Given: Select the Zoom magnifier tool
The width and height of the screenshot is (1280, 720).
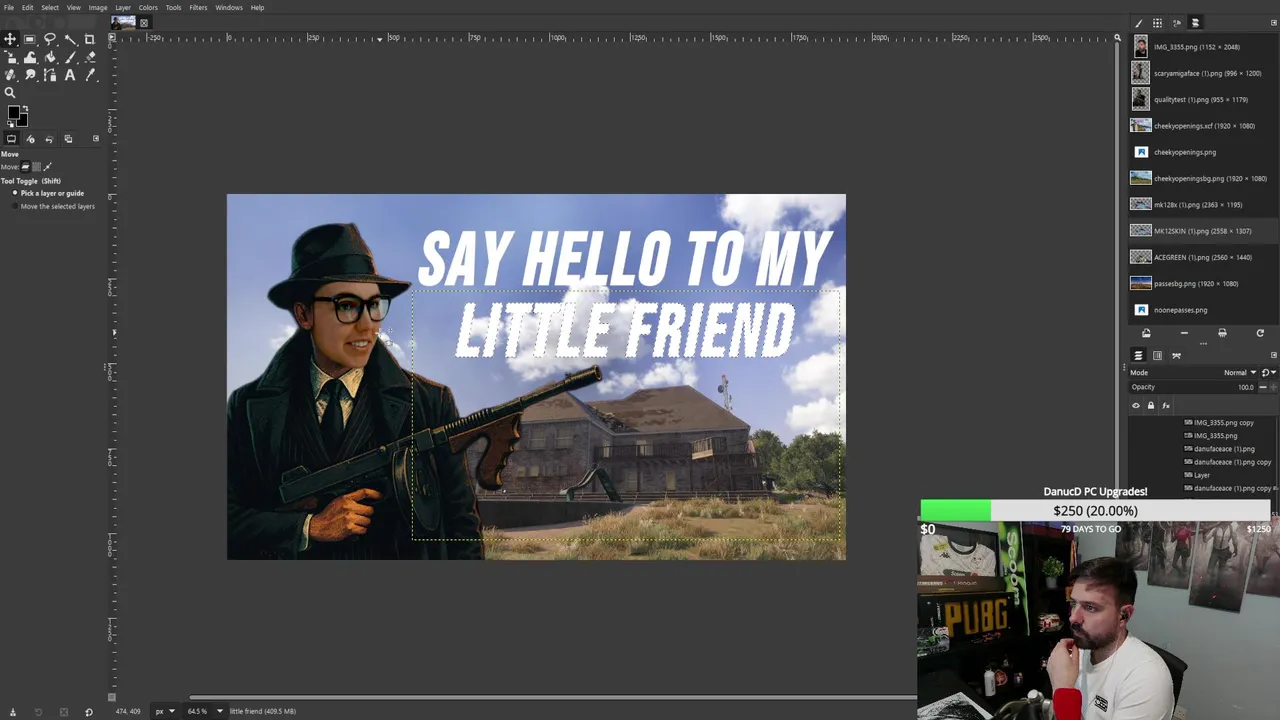Looking at the screenshot, I should tap(10, 93).
